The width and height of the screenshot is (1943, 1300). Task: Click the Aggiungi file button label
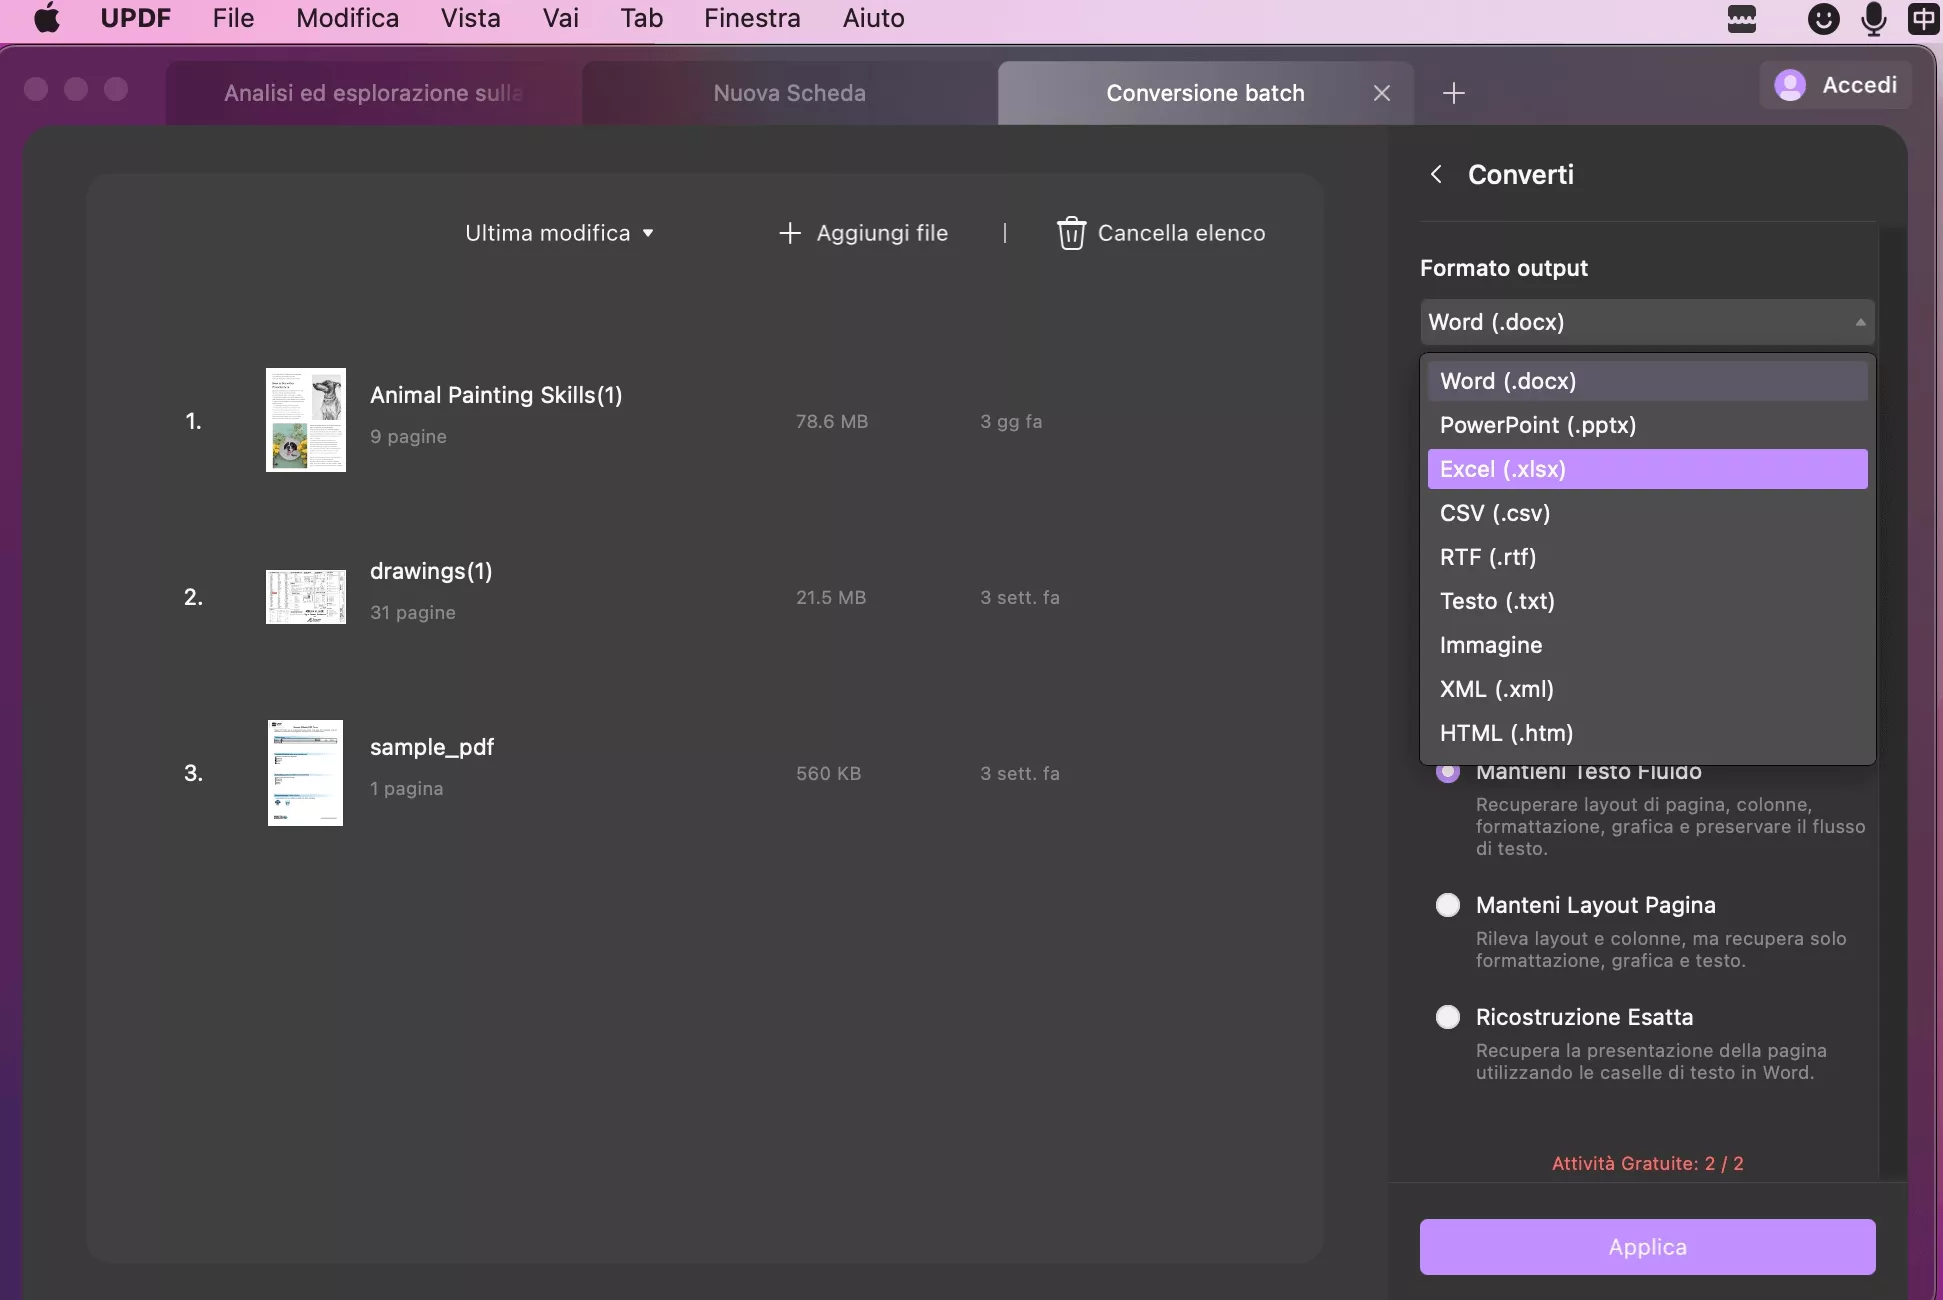(882, 233)
